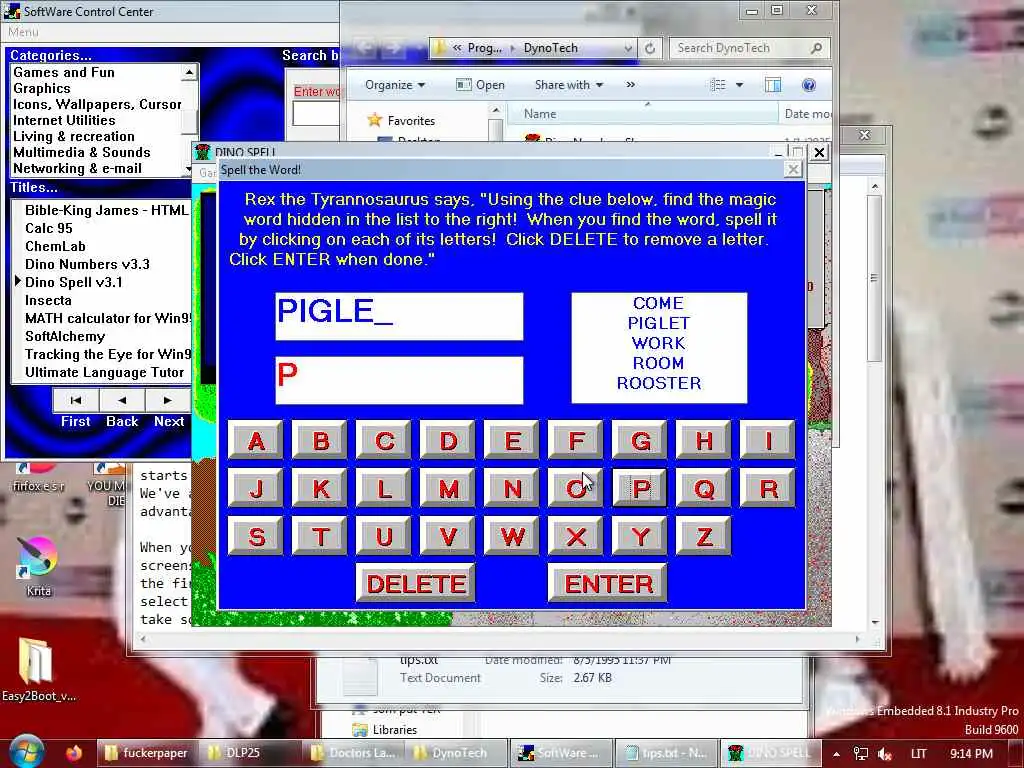This screenshot has height=768, width=1024.
Task: Click the letter I key
Action: click(x=768, y=441)
